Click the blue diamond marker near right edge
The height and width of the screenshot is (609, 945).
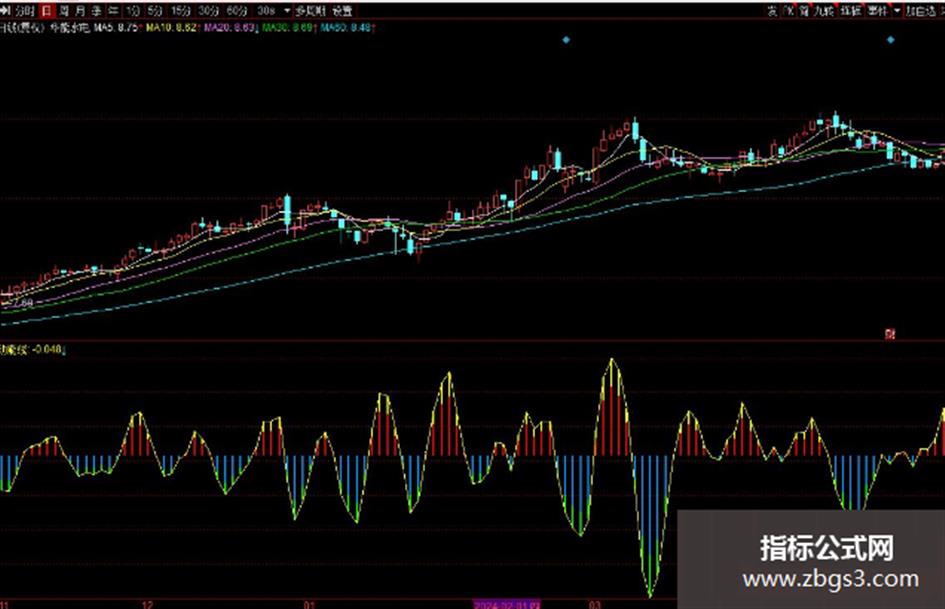pos(891,40)
